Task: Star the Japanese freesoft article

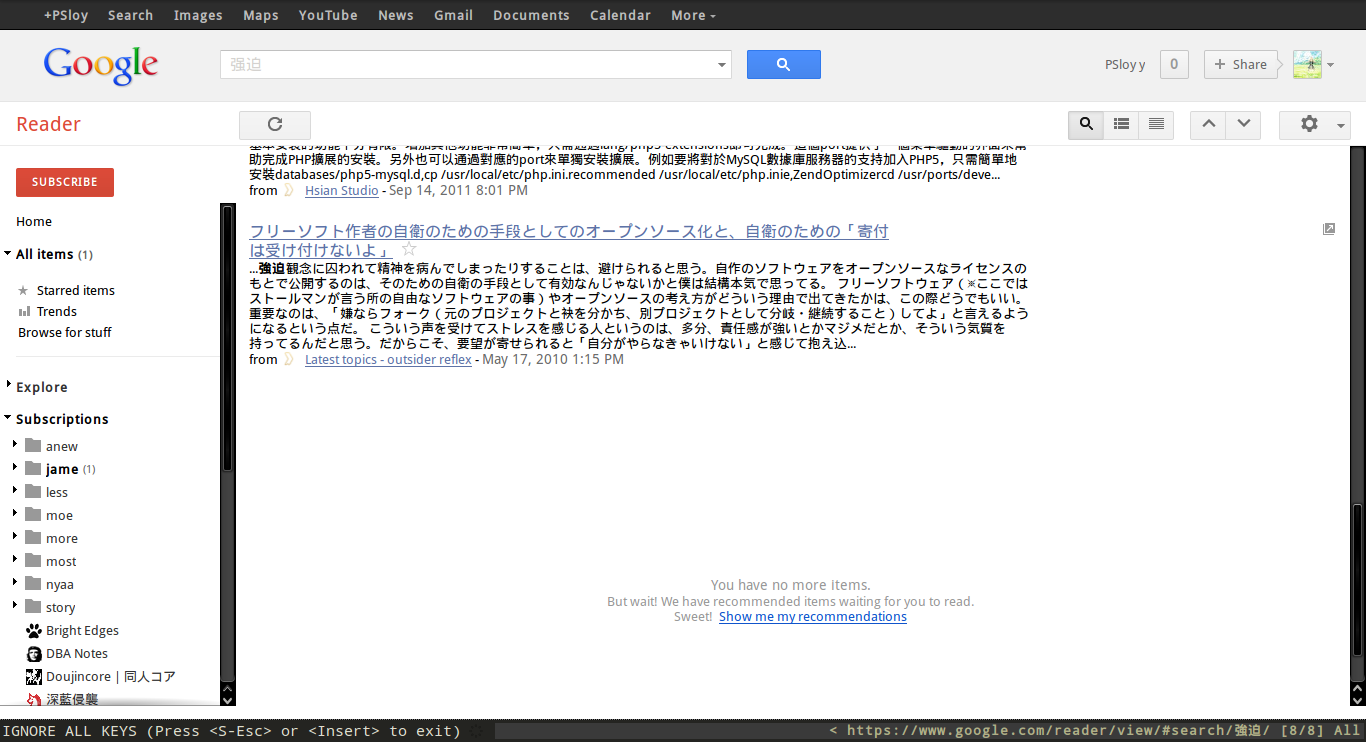Action: coord(408,249)
